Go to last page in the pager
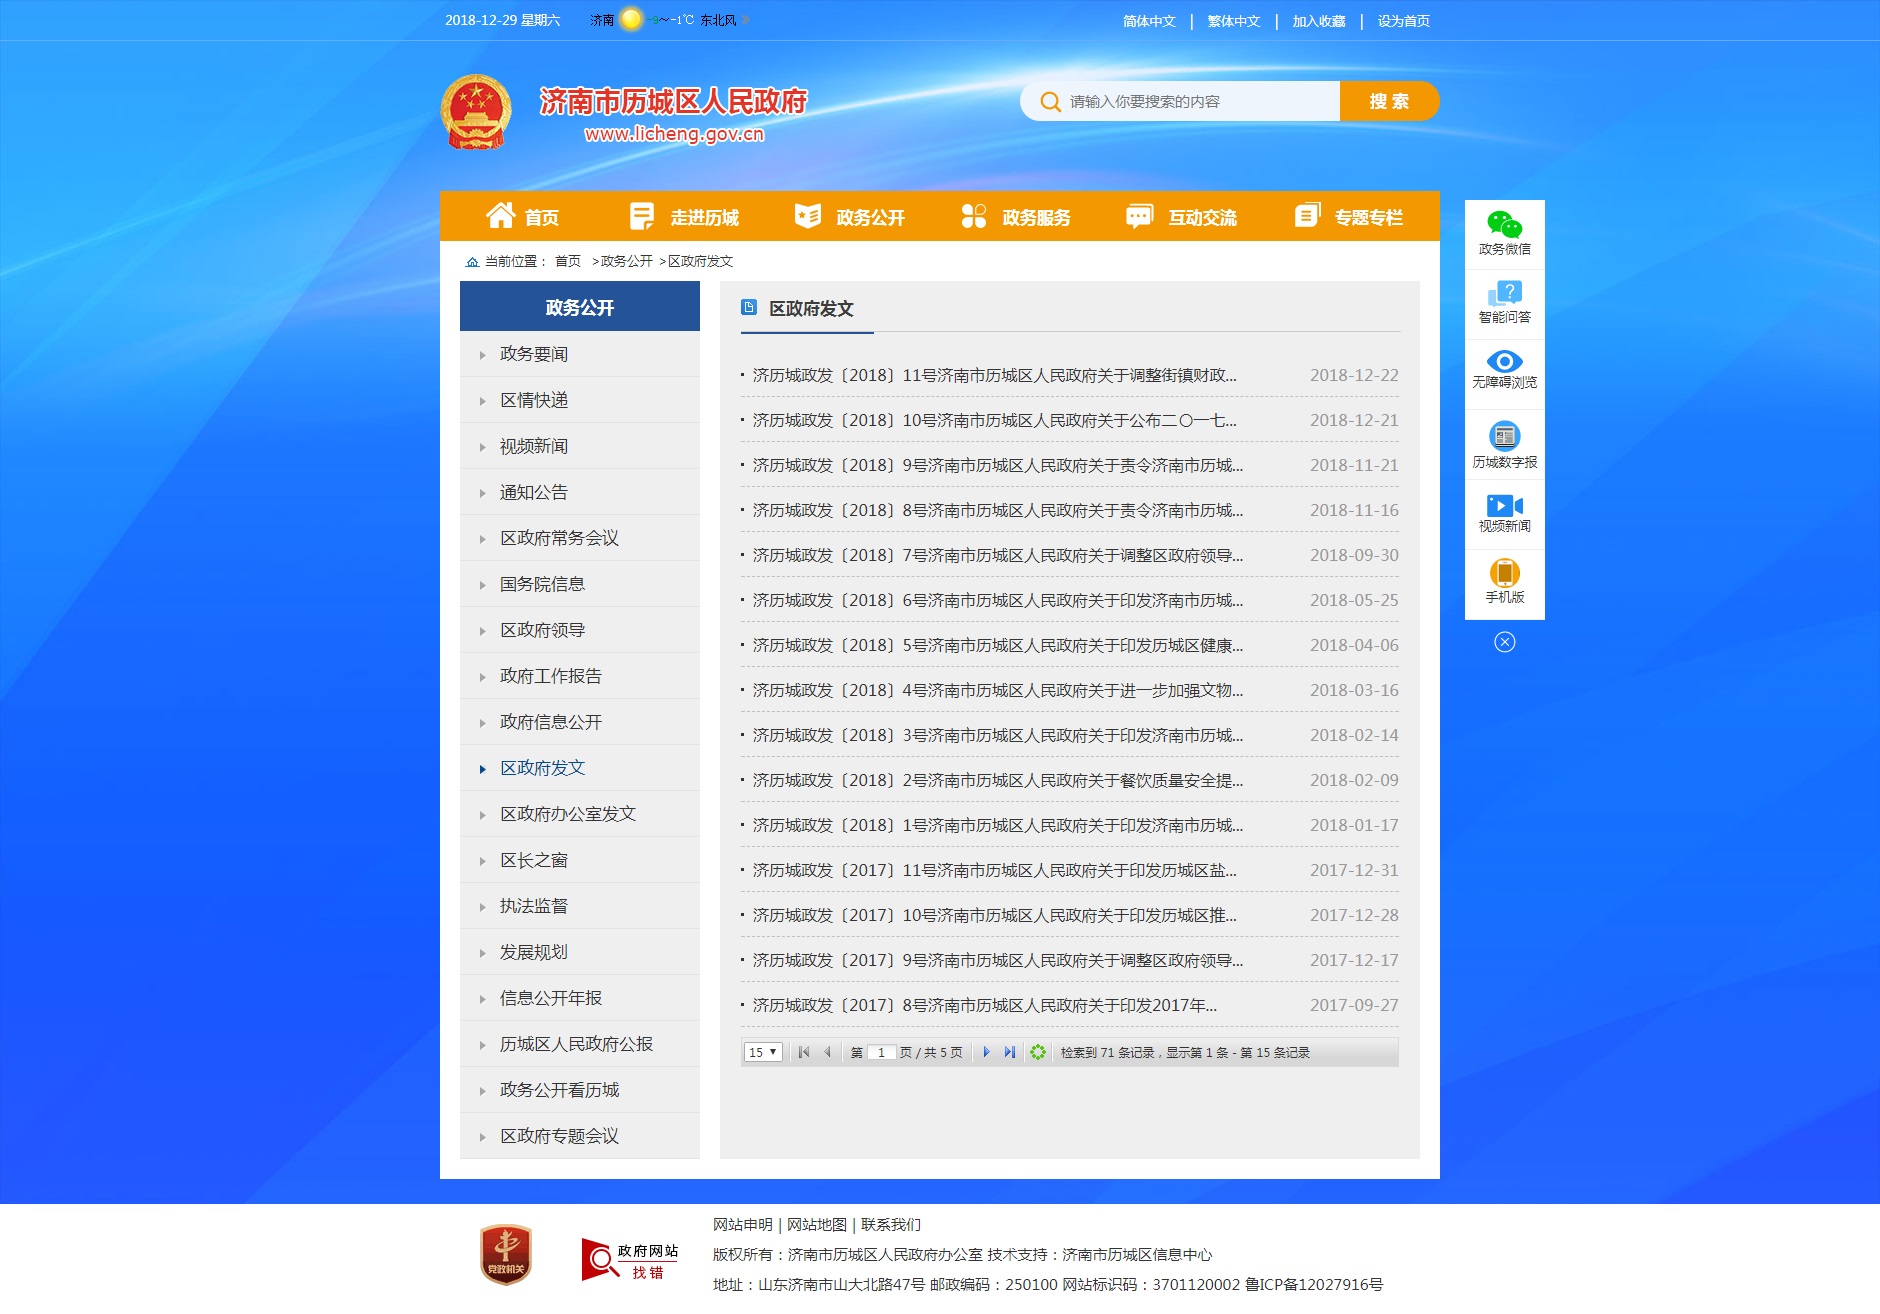1880x1314 pixels. [1009, 1052]
